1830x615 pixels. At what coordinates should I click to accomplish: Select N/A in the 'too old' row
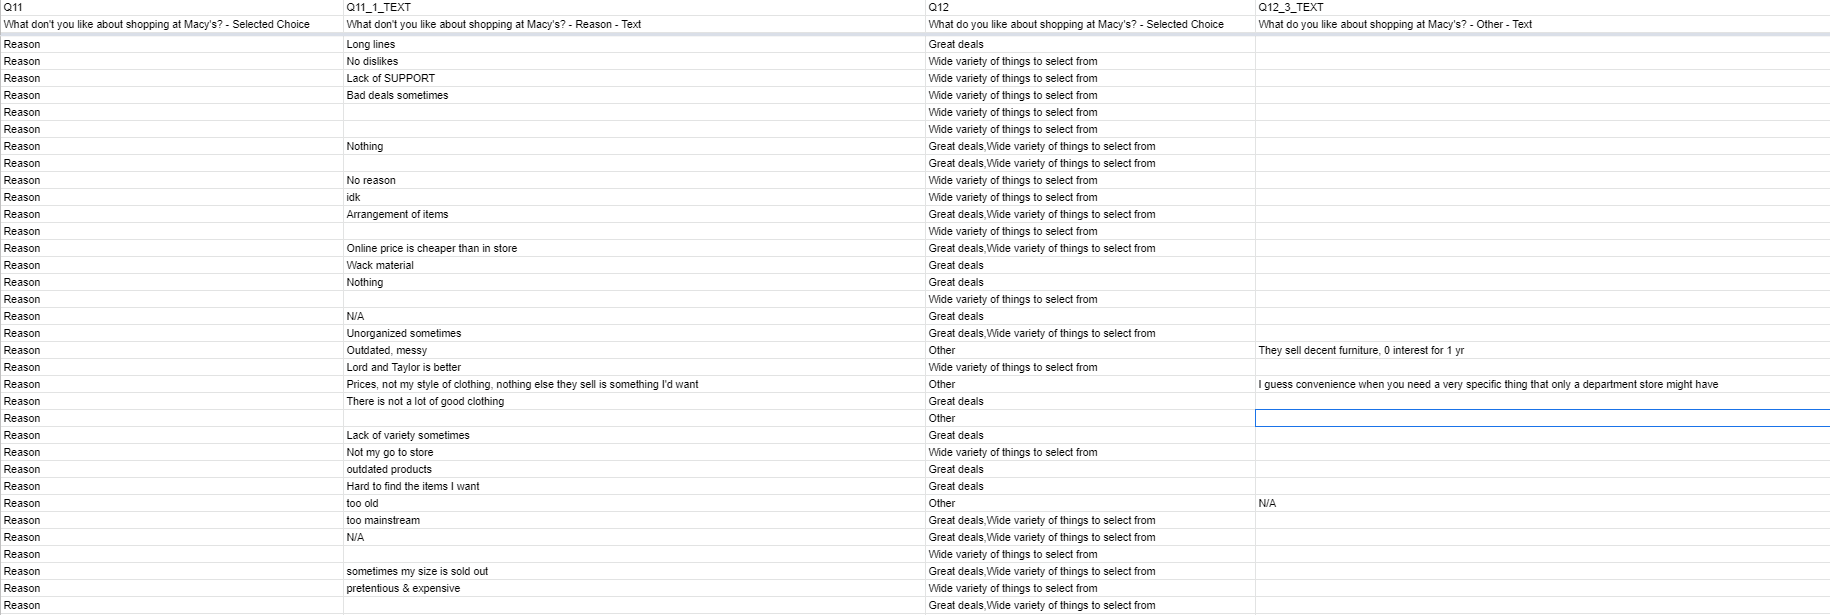[1542, 503]
